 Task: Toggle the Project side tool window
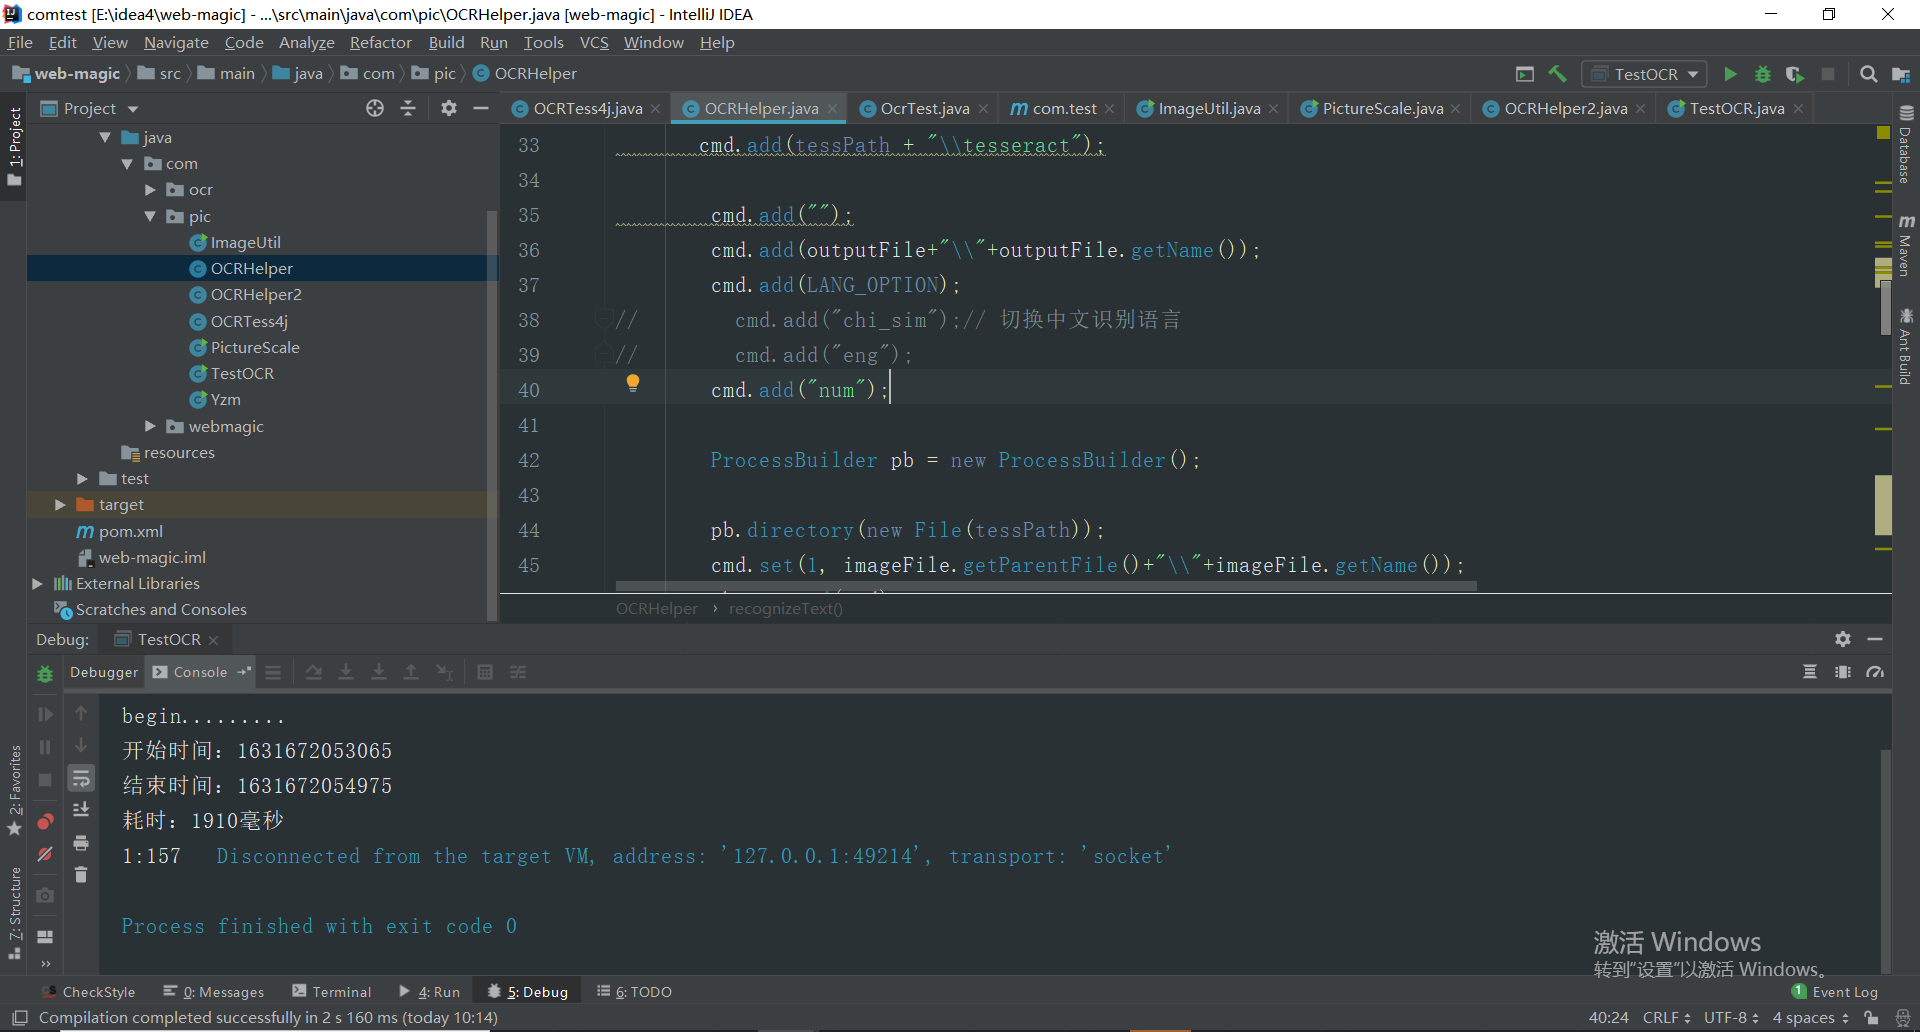pyautogui.click(x=14, y=146)
